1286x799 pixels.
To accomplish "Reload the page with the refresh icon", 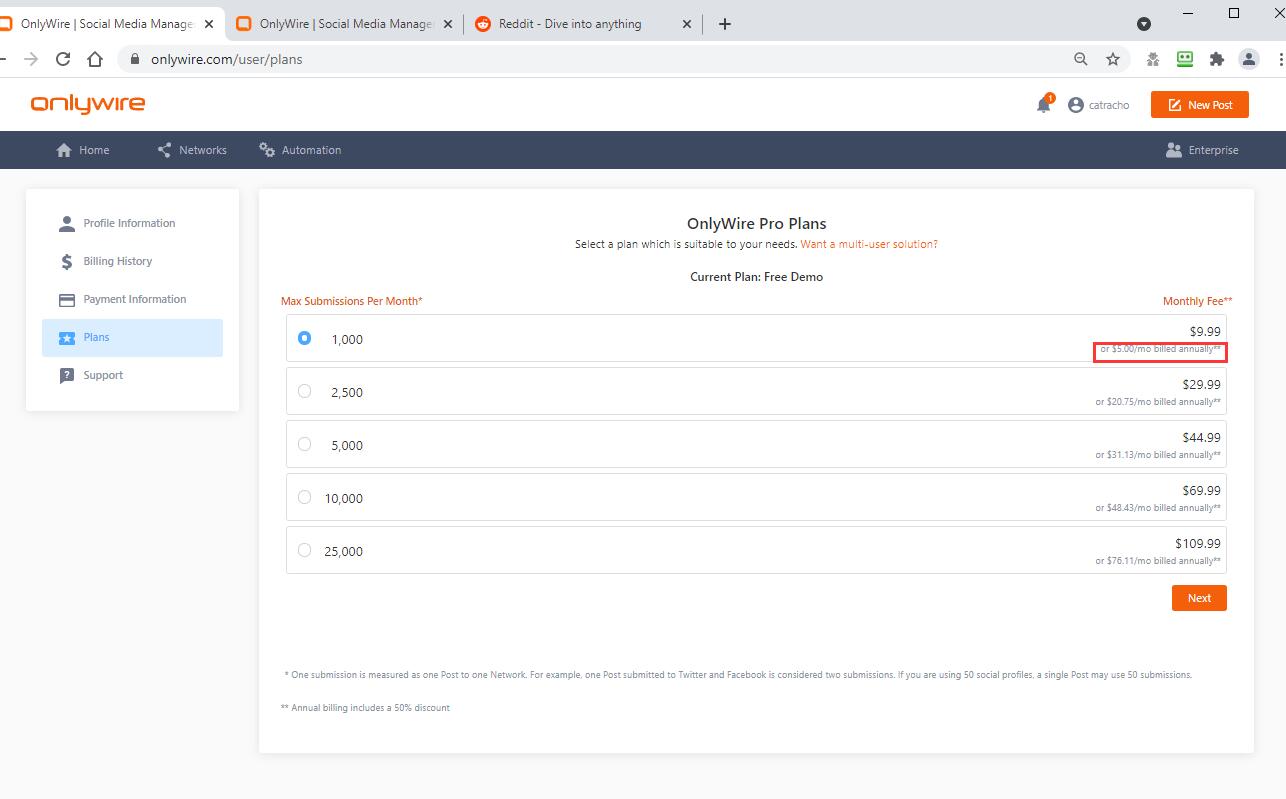I will click(63, 59).
